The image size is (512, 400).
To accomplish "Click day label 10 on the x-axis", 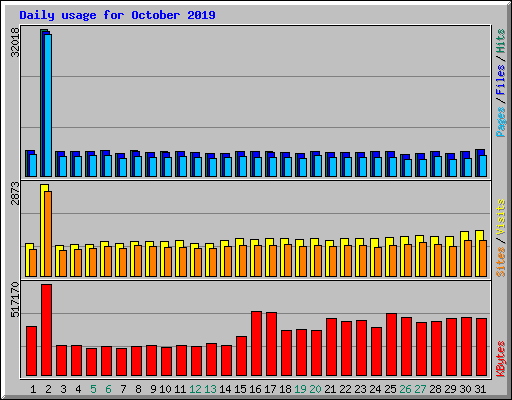I will (165, 389).
